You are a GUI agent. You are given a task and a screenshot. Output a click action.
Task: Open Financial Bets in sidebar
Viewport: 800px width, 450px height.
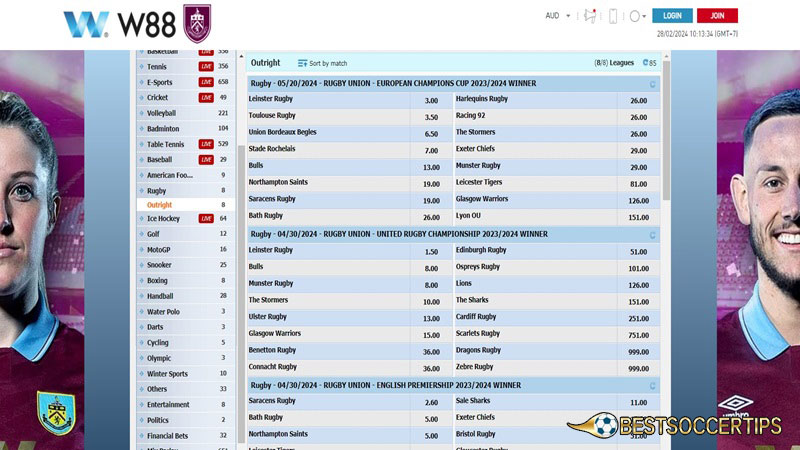click(x=167, y=436)
